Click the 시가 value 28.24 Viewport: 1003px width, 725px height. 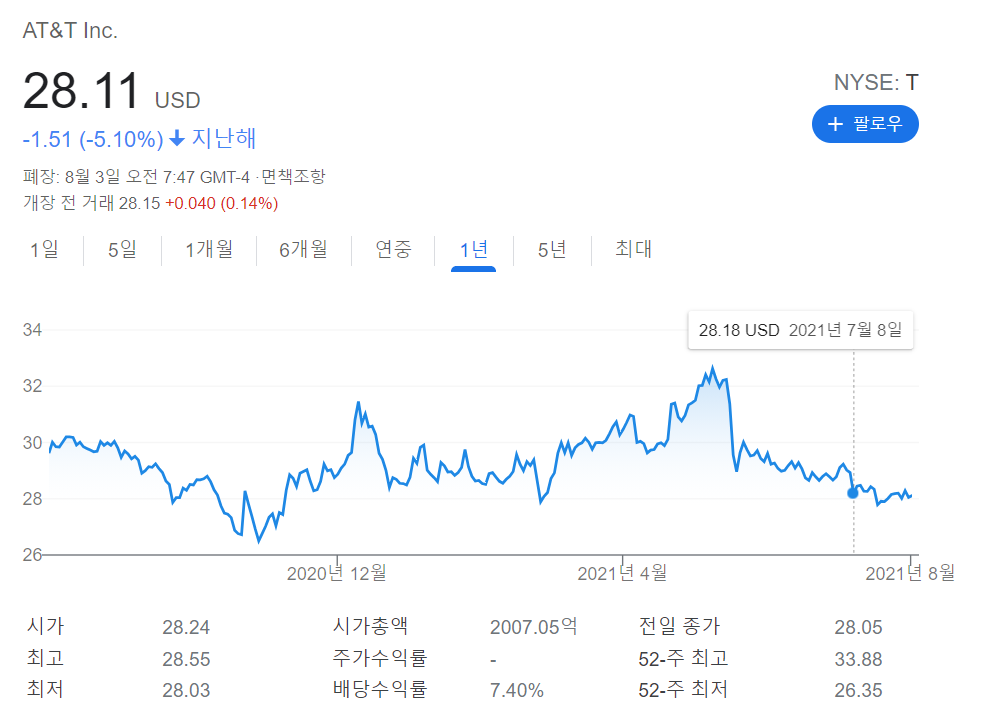[186, 627]
